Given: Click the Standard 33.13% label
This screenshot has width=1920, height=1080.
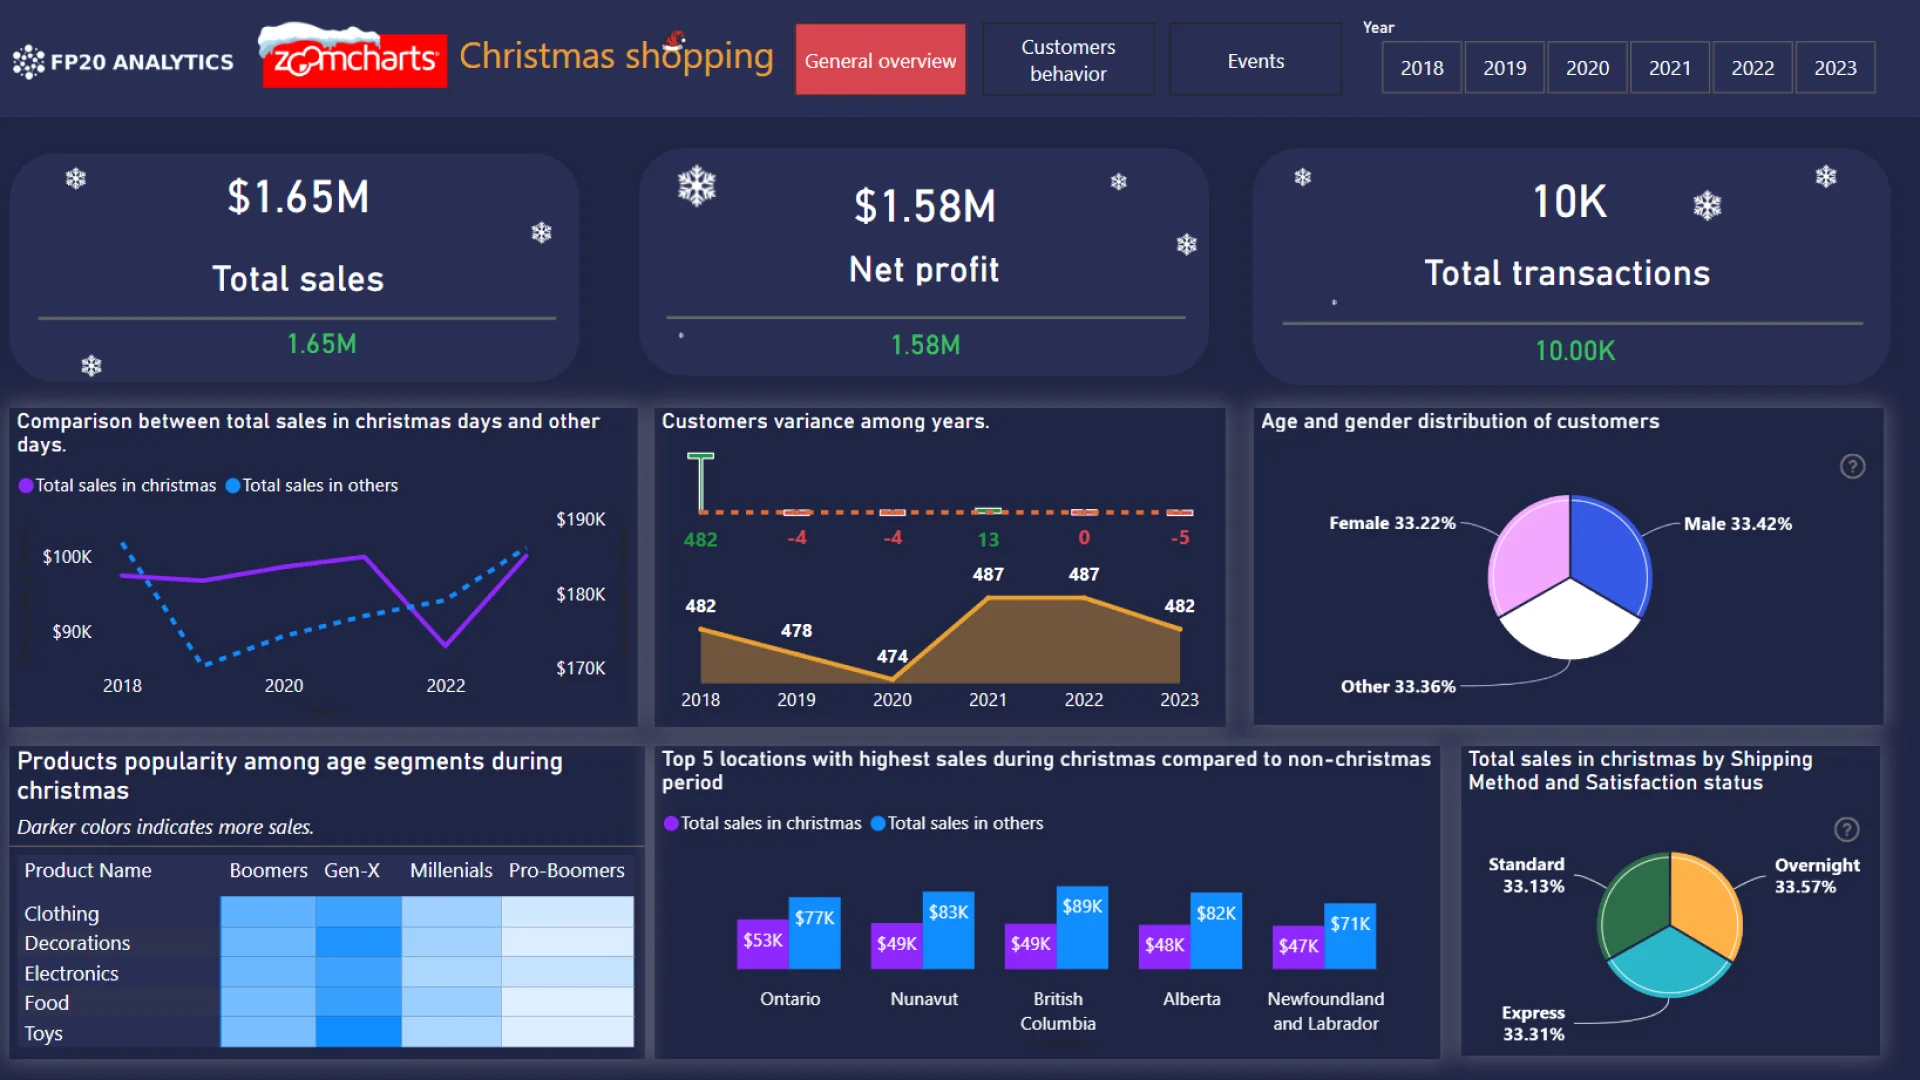Looking at the screenshot, I should click(1526, 875).
